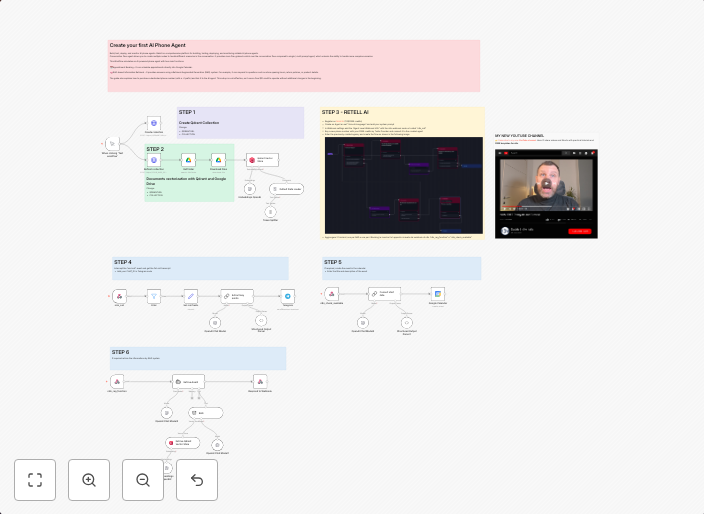Select the OpenAI Chat Model node under Step 6 agent
Image resolution: width=704 pixels, height=514 pixels.
(x=167, y=413)
